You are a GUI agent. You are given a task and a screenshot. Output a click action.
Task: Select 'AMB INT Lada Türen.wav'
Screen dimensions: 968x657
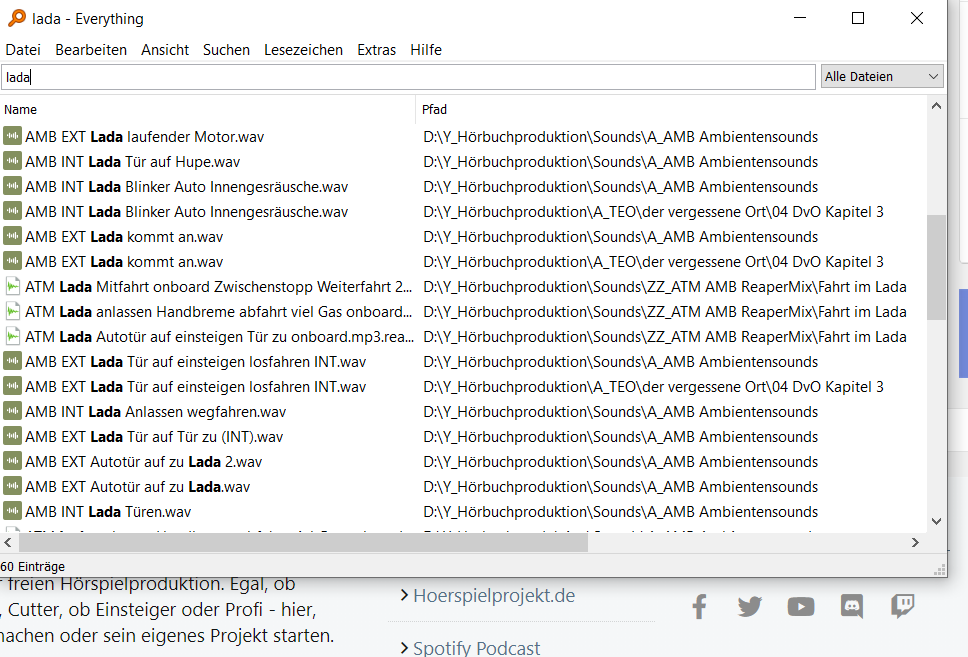point(108,512)
